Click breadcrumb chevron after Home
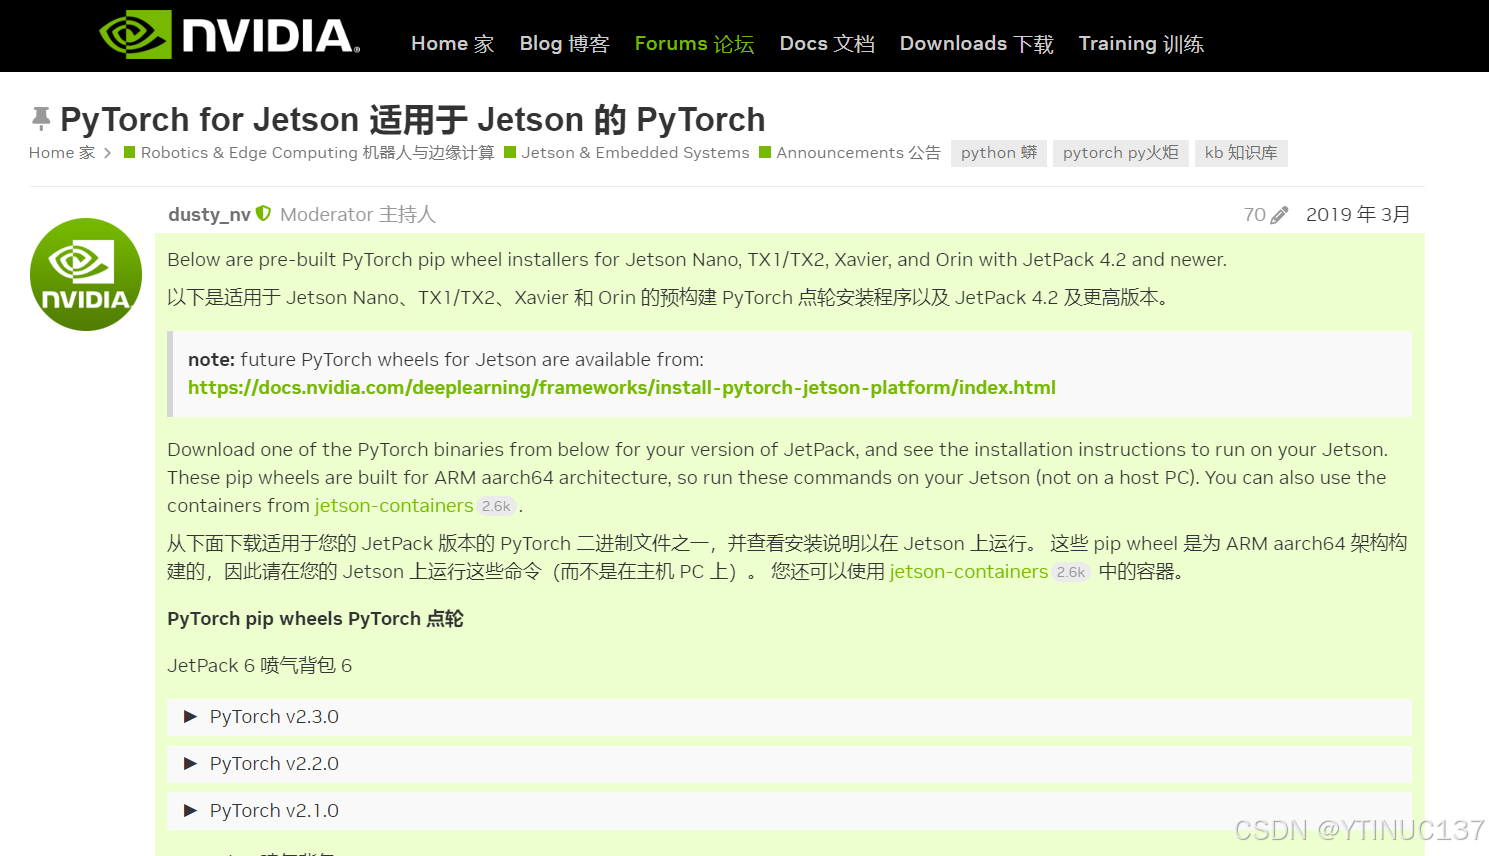1489x856 pixels. [107, 153]
